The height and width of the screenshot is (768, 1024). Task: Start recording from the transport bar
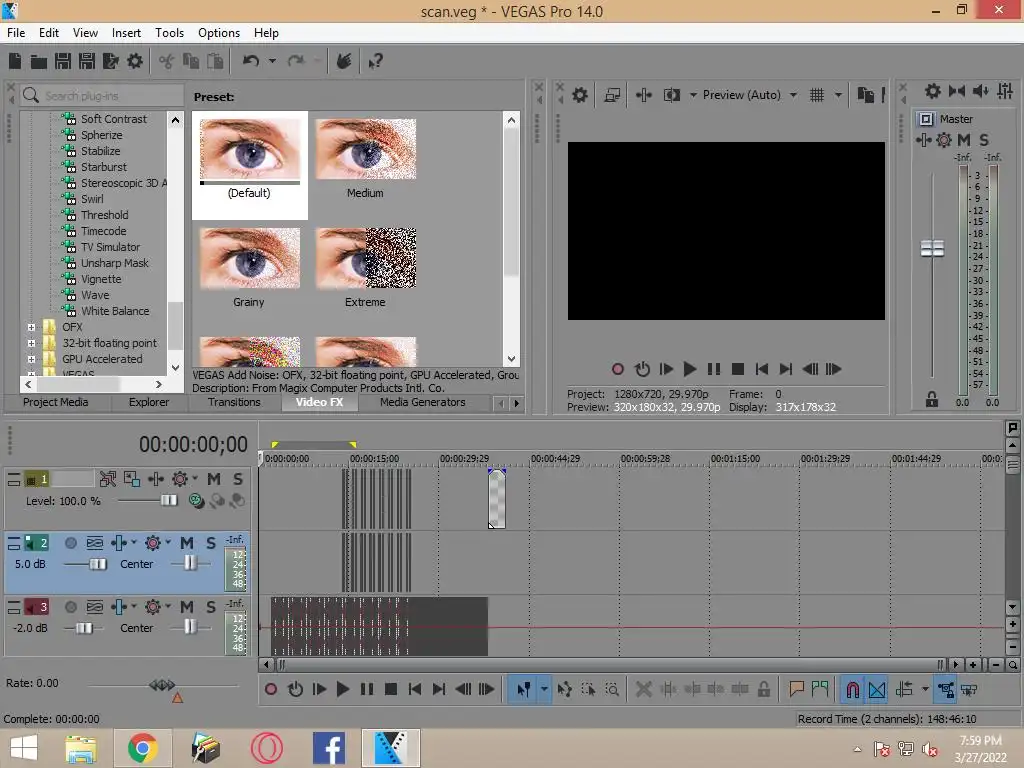tap(271, 689)
